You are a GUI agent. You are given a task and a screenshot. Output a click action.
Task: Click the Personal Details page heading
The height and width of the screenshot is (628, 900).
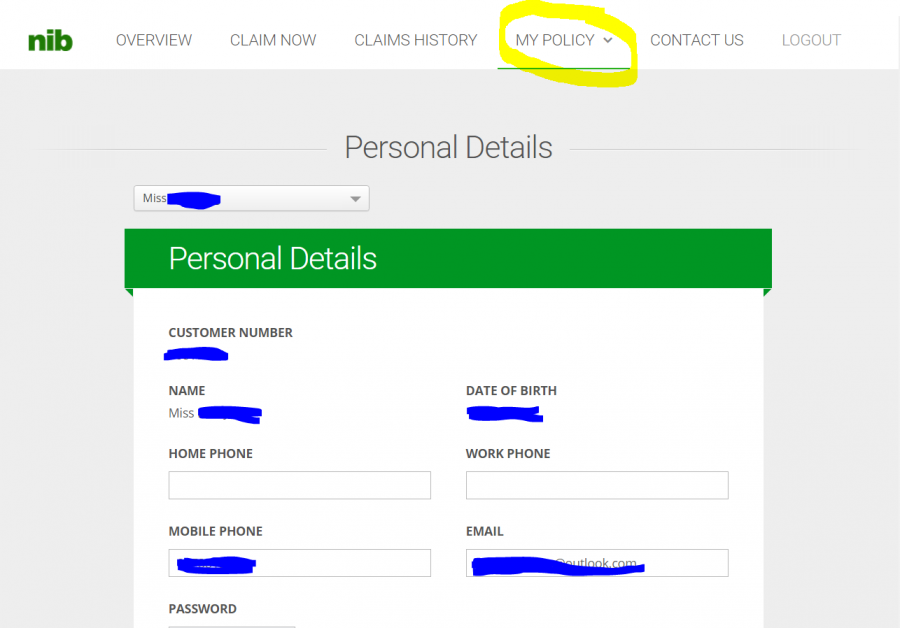click(x=448, y=148)
